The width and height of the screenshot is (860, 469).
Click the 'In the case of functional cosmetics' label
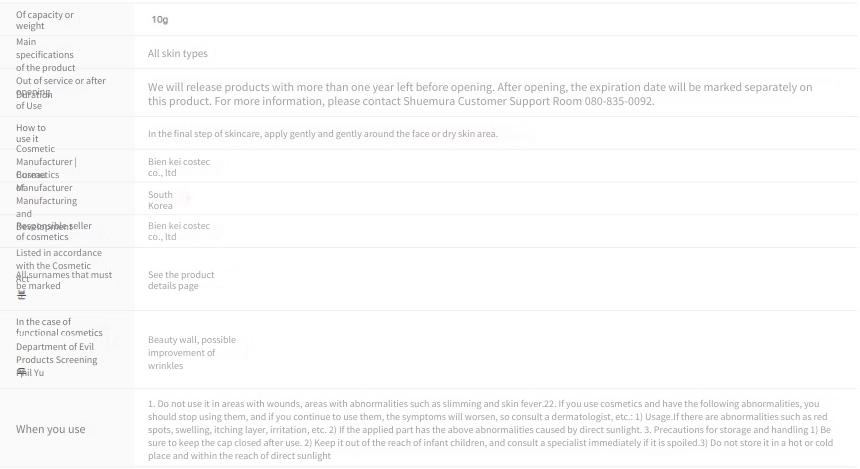click(x=59, y=327)
